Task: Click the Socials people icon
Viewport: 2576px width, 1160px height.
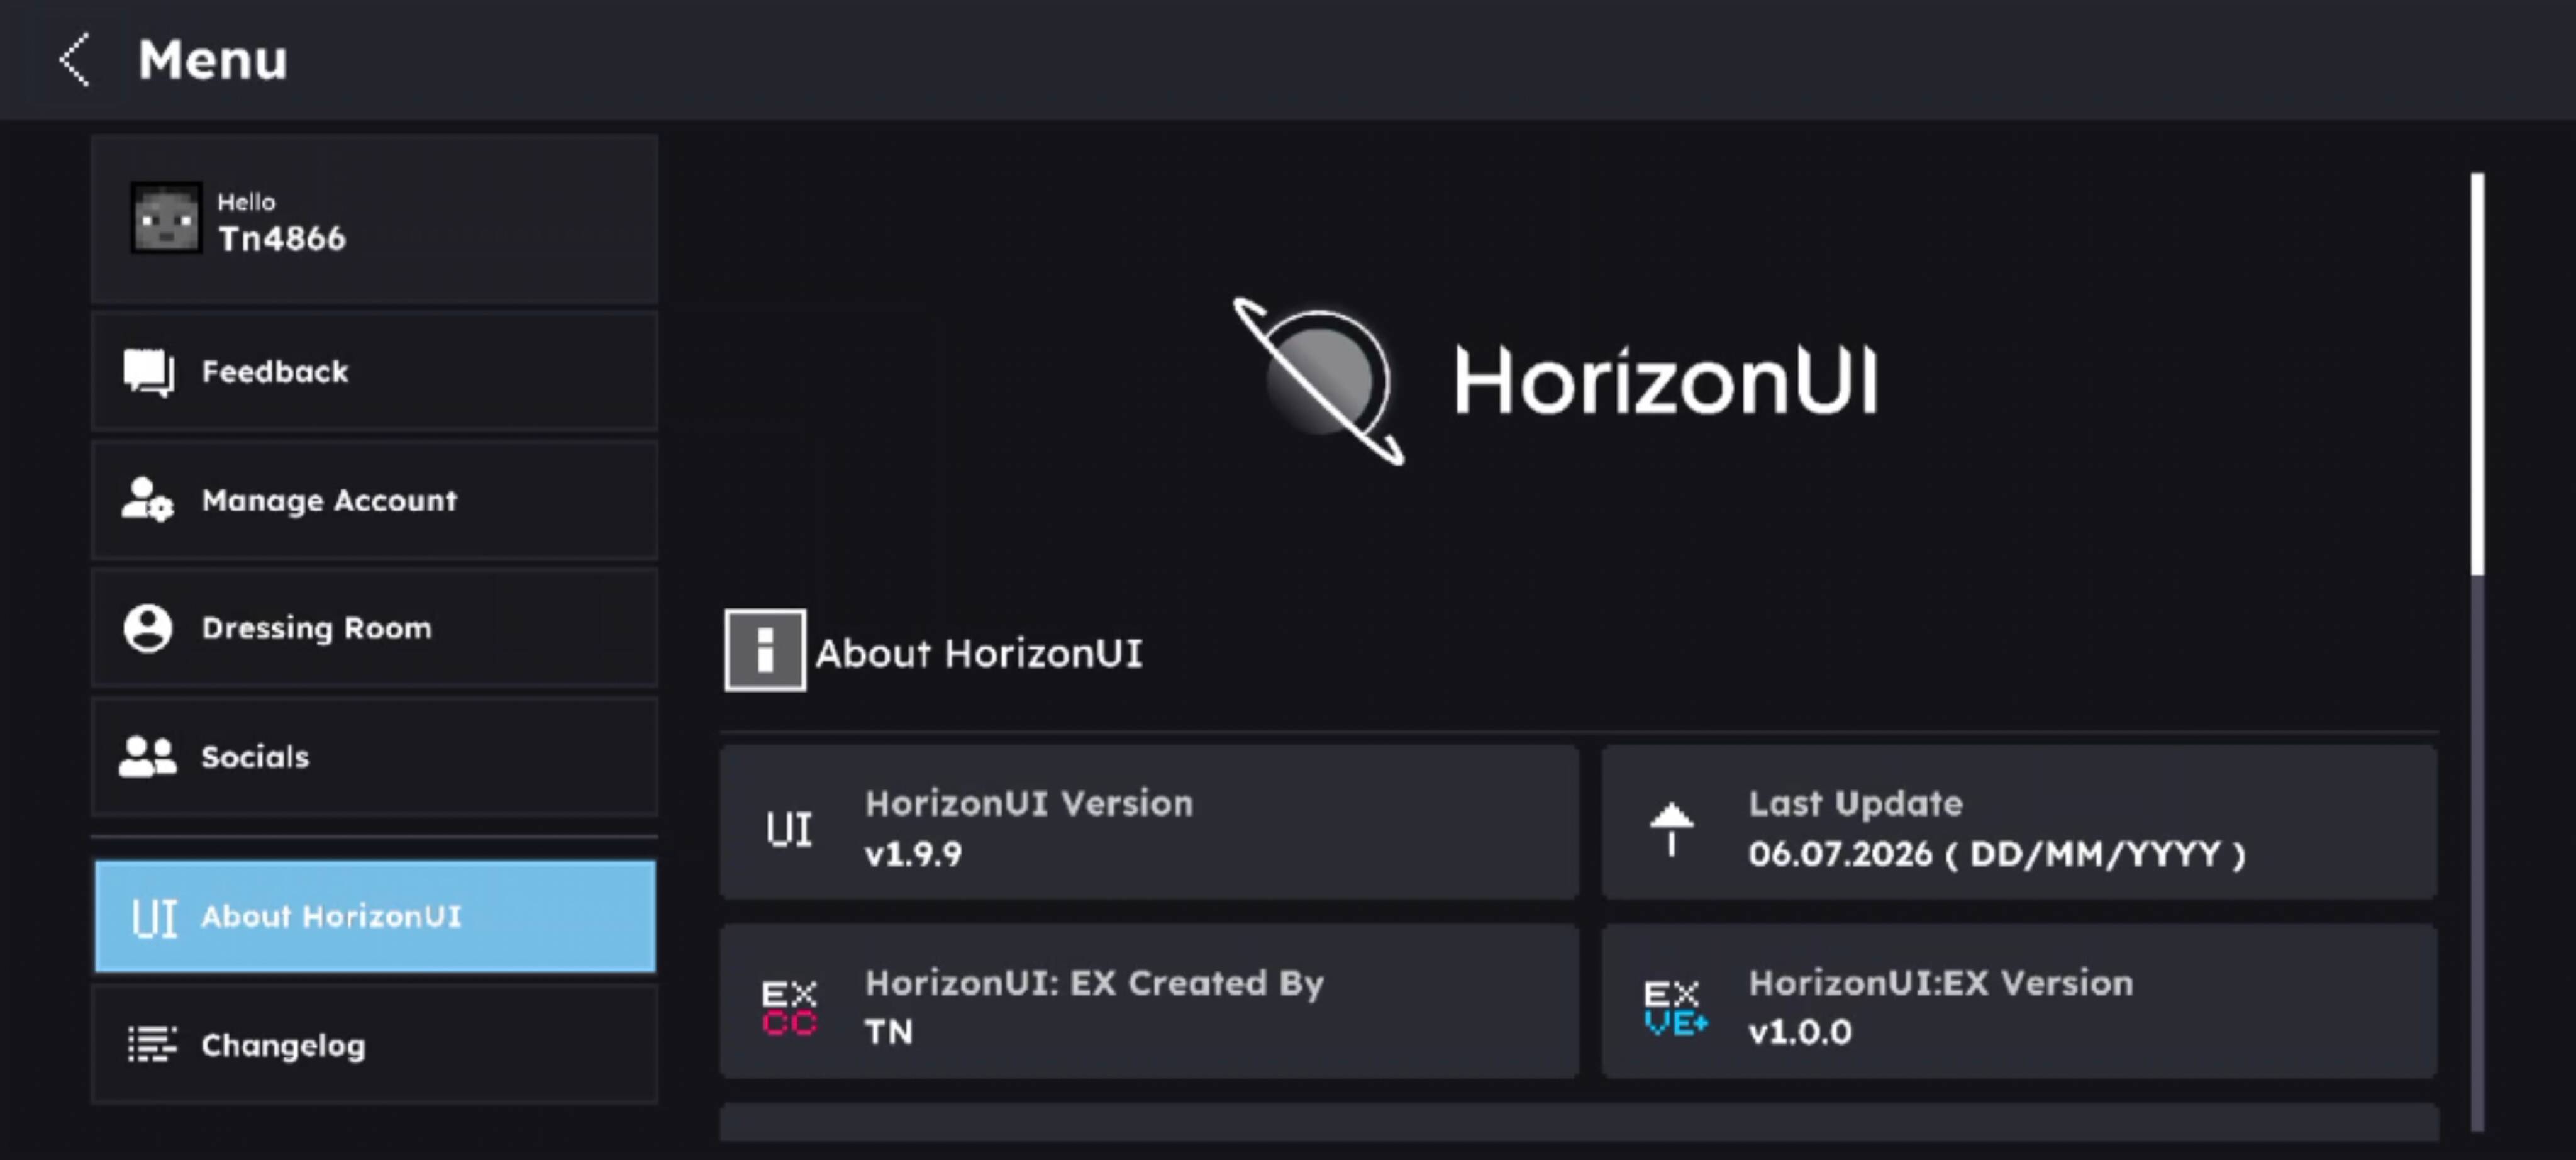Action: tap(147, 756)
